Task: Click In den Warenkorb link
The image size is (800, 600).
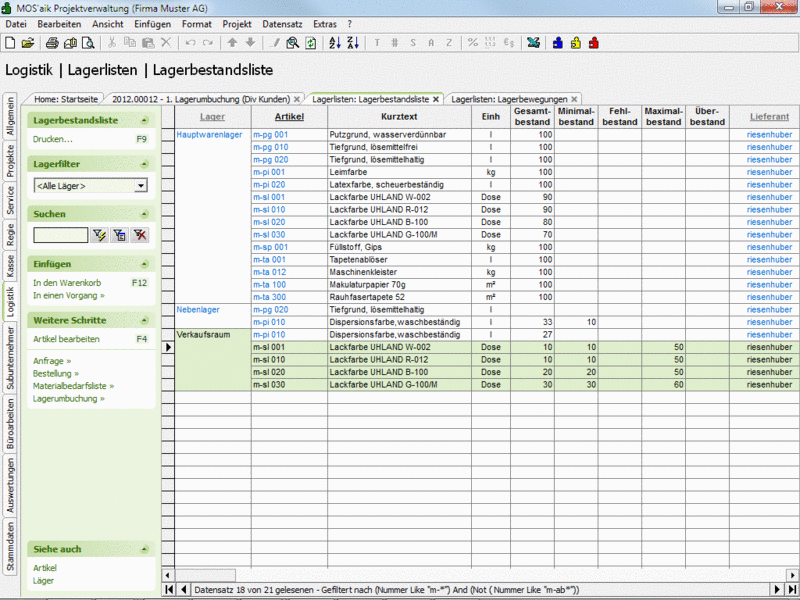Action: tap(67, 283)
